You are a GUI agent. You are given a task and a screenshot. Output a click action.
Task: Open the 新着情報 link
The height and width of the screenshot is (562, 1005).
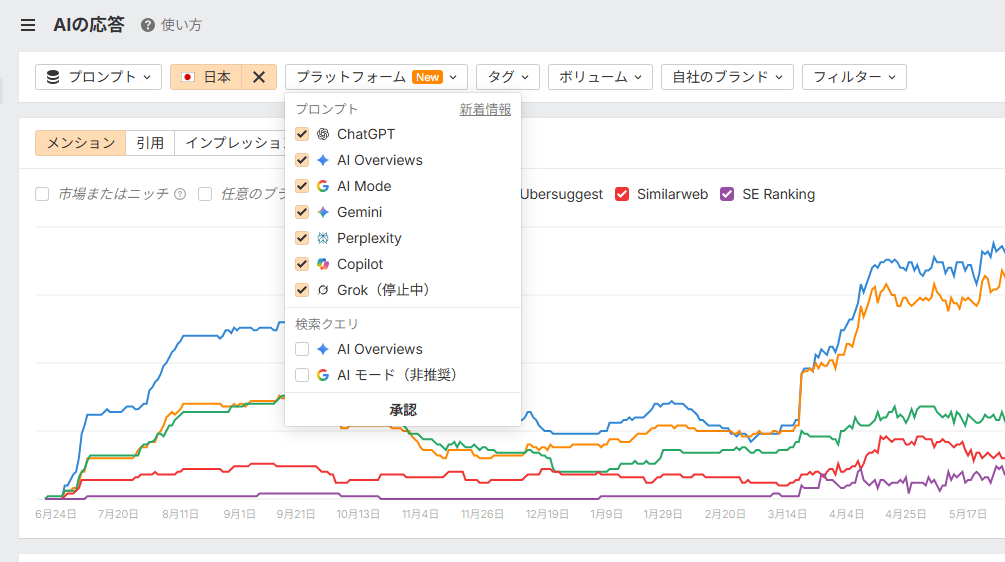pyautogui.click(x=485, y=110)
